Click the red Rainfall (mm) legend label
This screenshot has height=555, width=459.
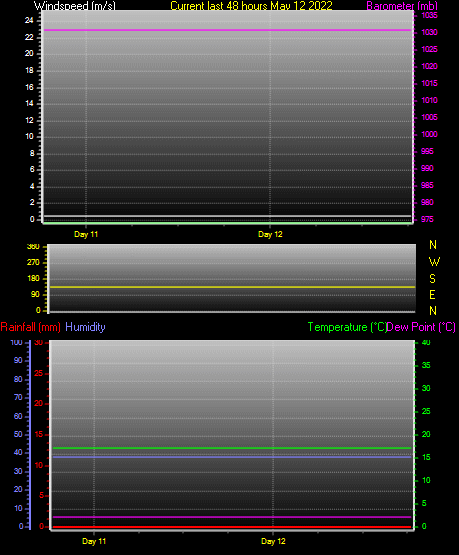[x=30, y=327]
